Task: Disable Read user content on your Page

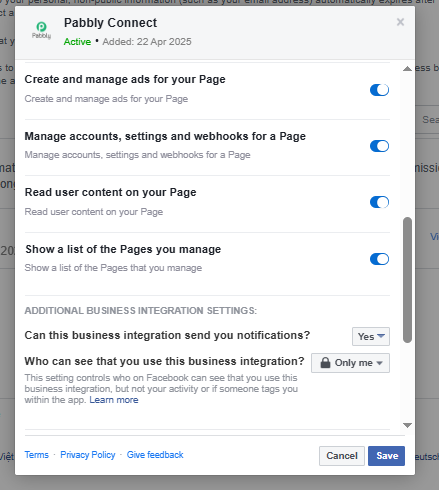Action: (379, 202)
